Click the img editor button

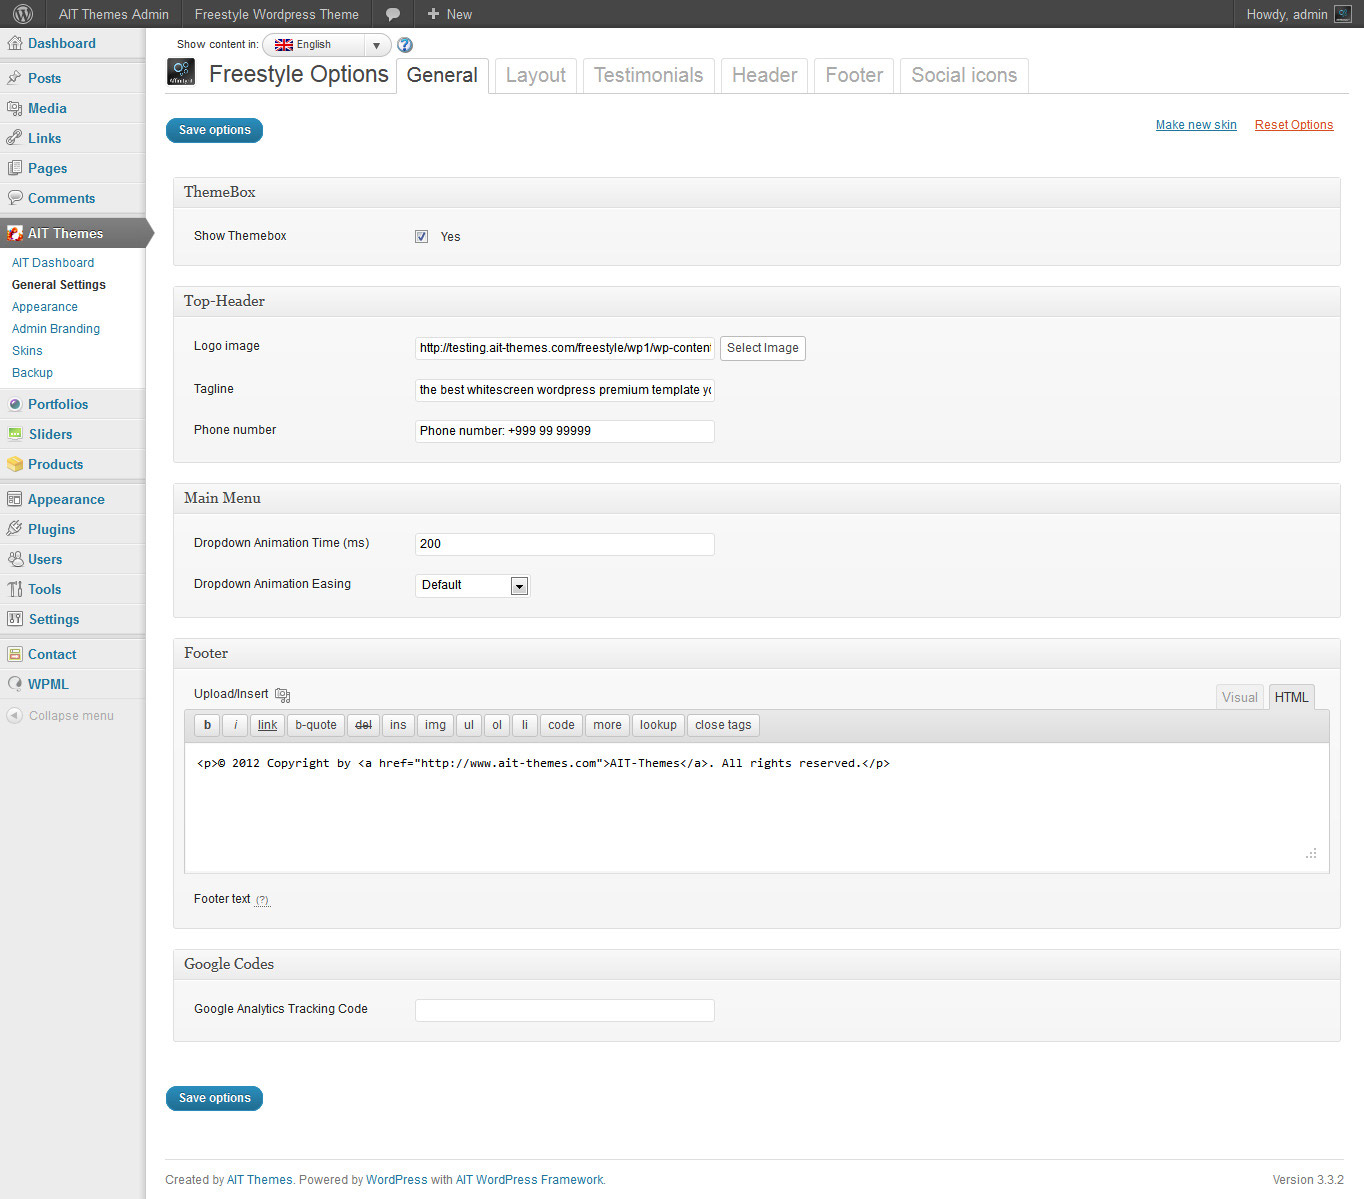(435, 725)
